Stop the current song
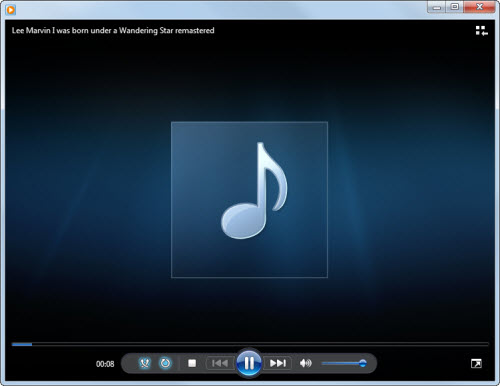This screenshot has width=500, height=386. pyautogui.click(x=192, y=363)
